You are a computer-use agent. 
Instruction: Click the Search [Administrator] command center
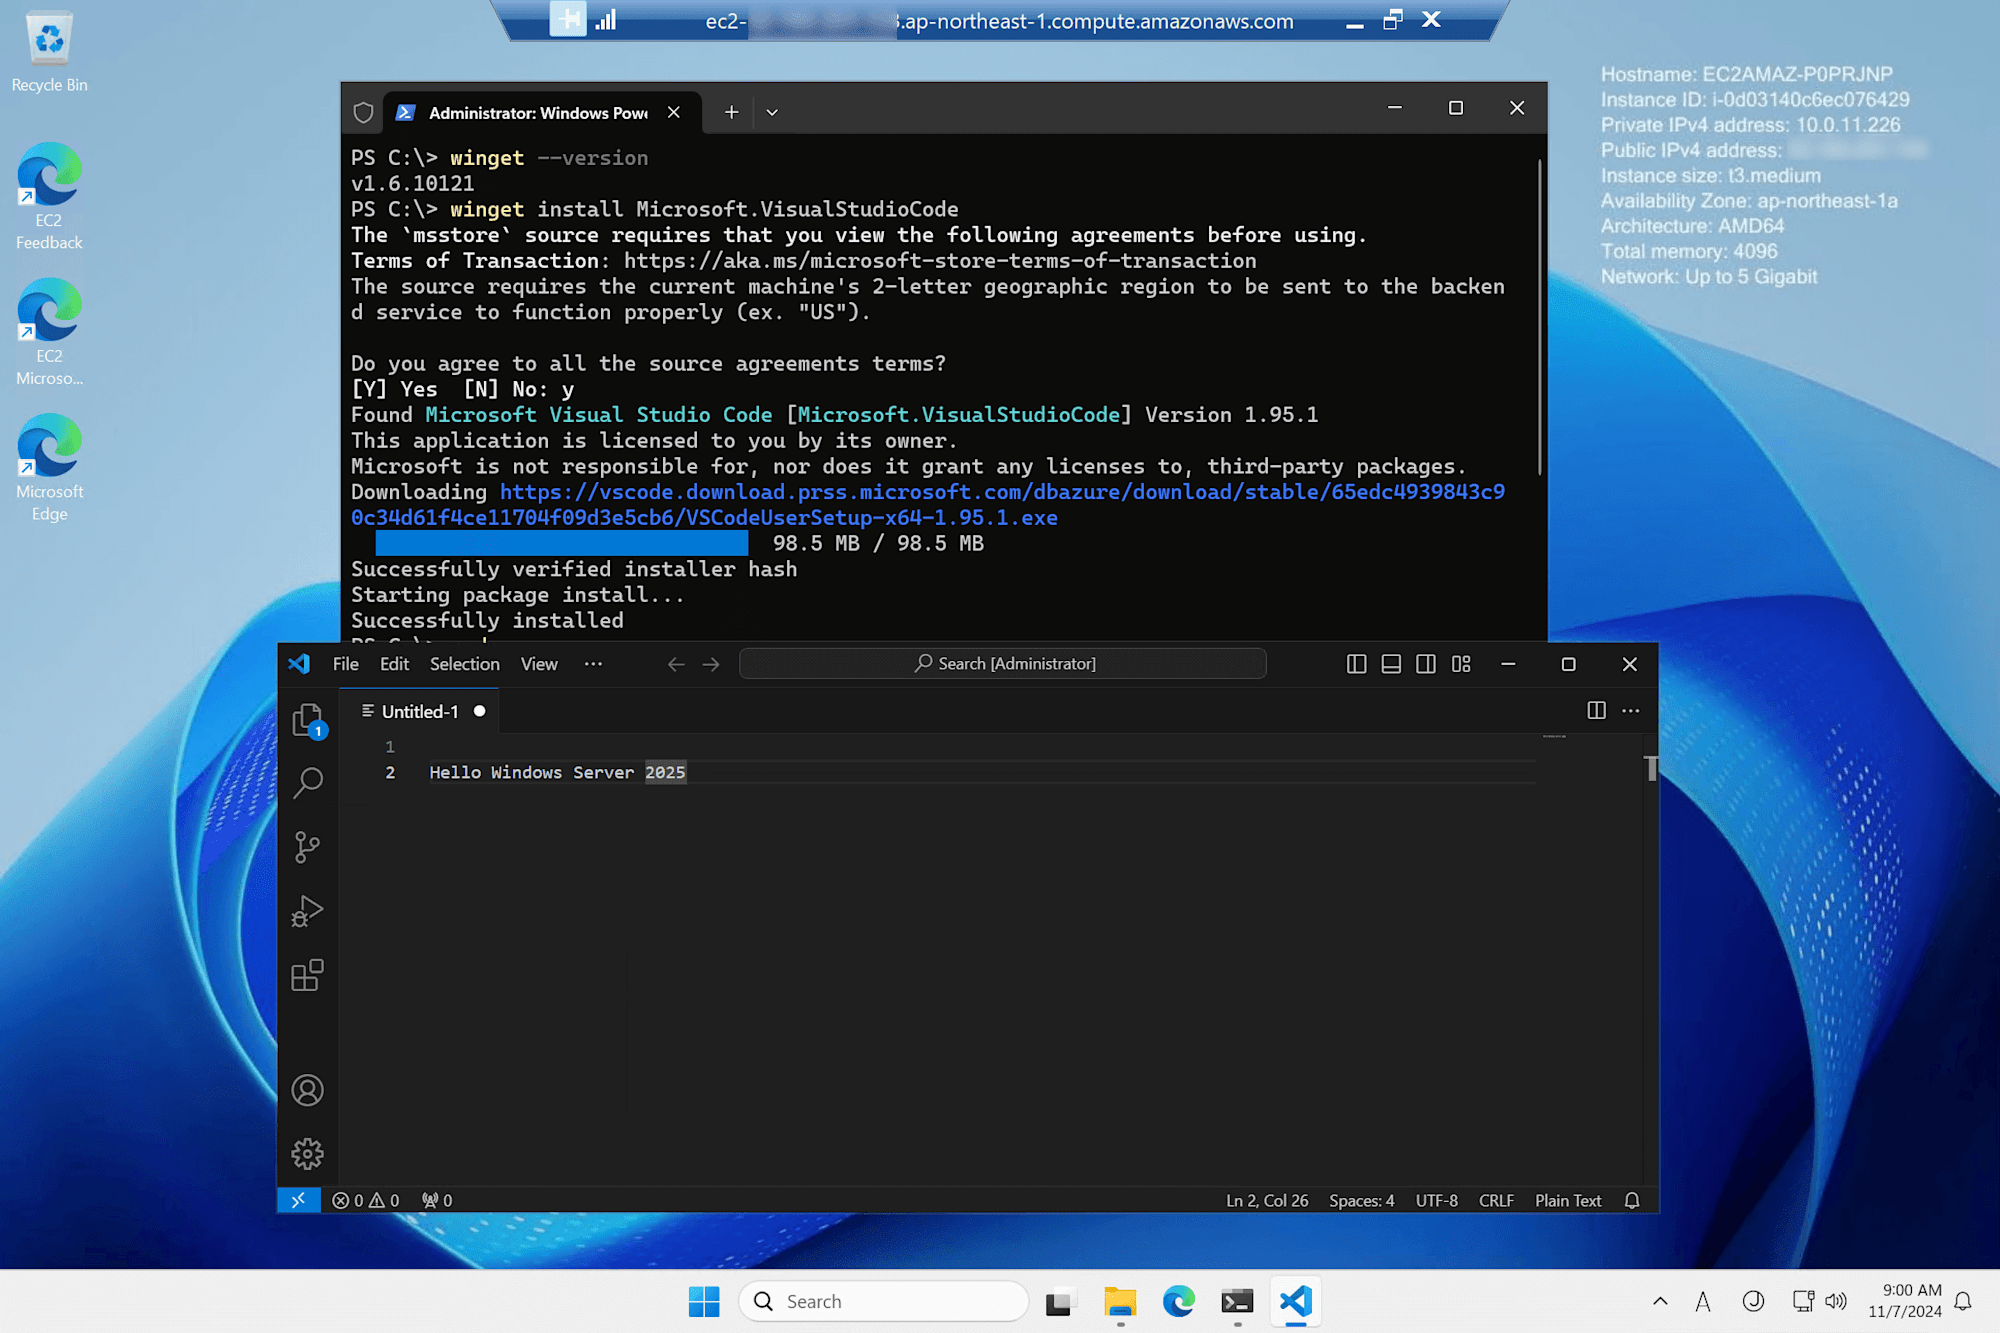click(1003, 664)
